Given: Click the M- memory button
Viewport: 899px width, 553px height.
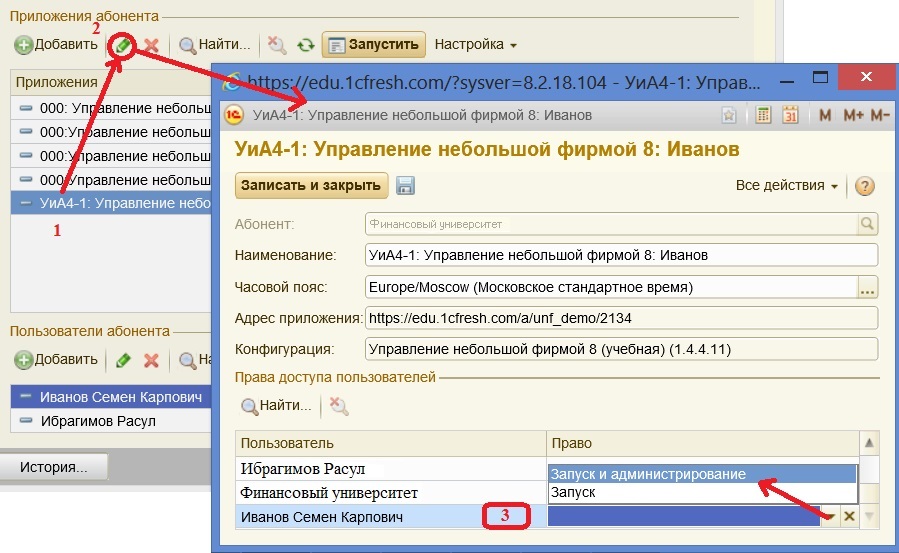Looking at the screenshot, I should click(x=880, y=115).
